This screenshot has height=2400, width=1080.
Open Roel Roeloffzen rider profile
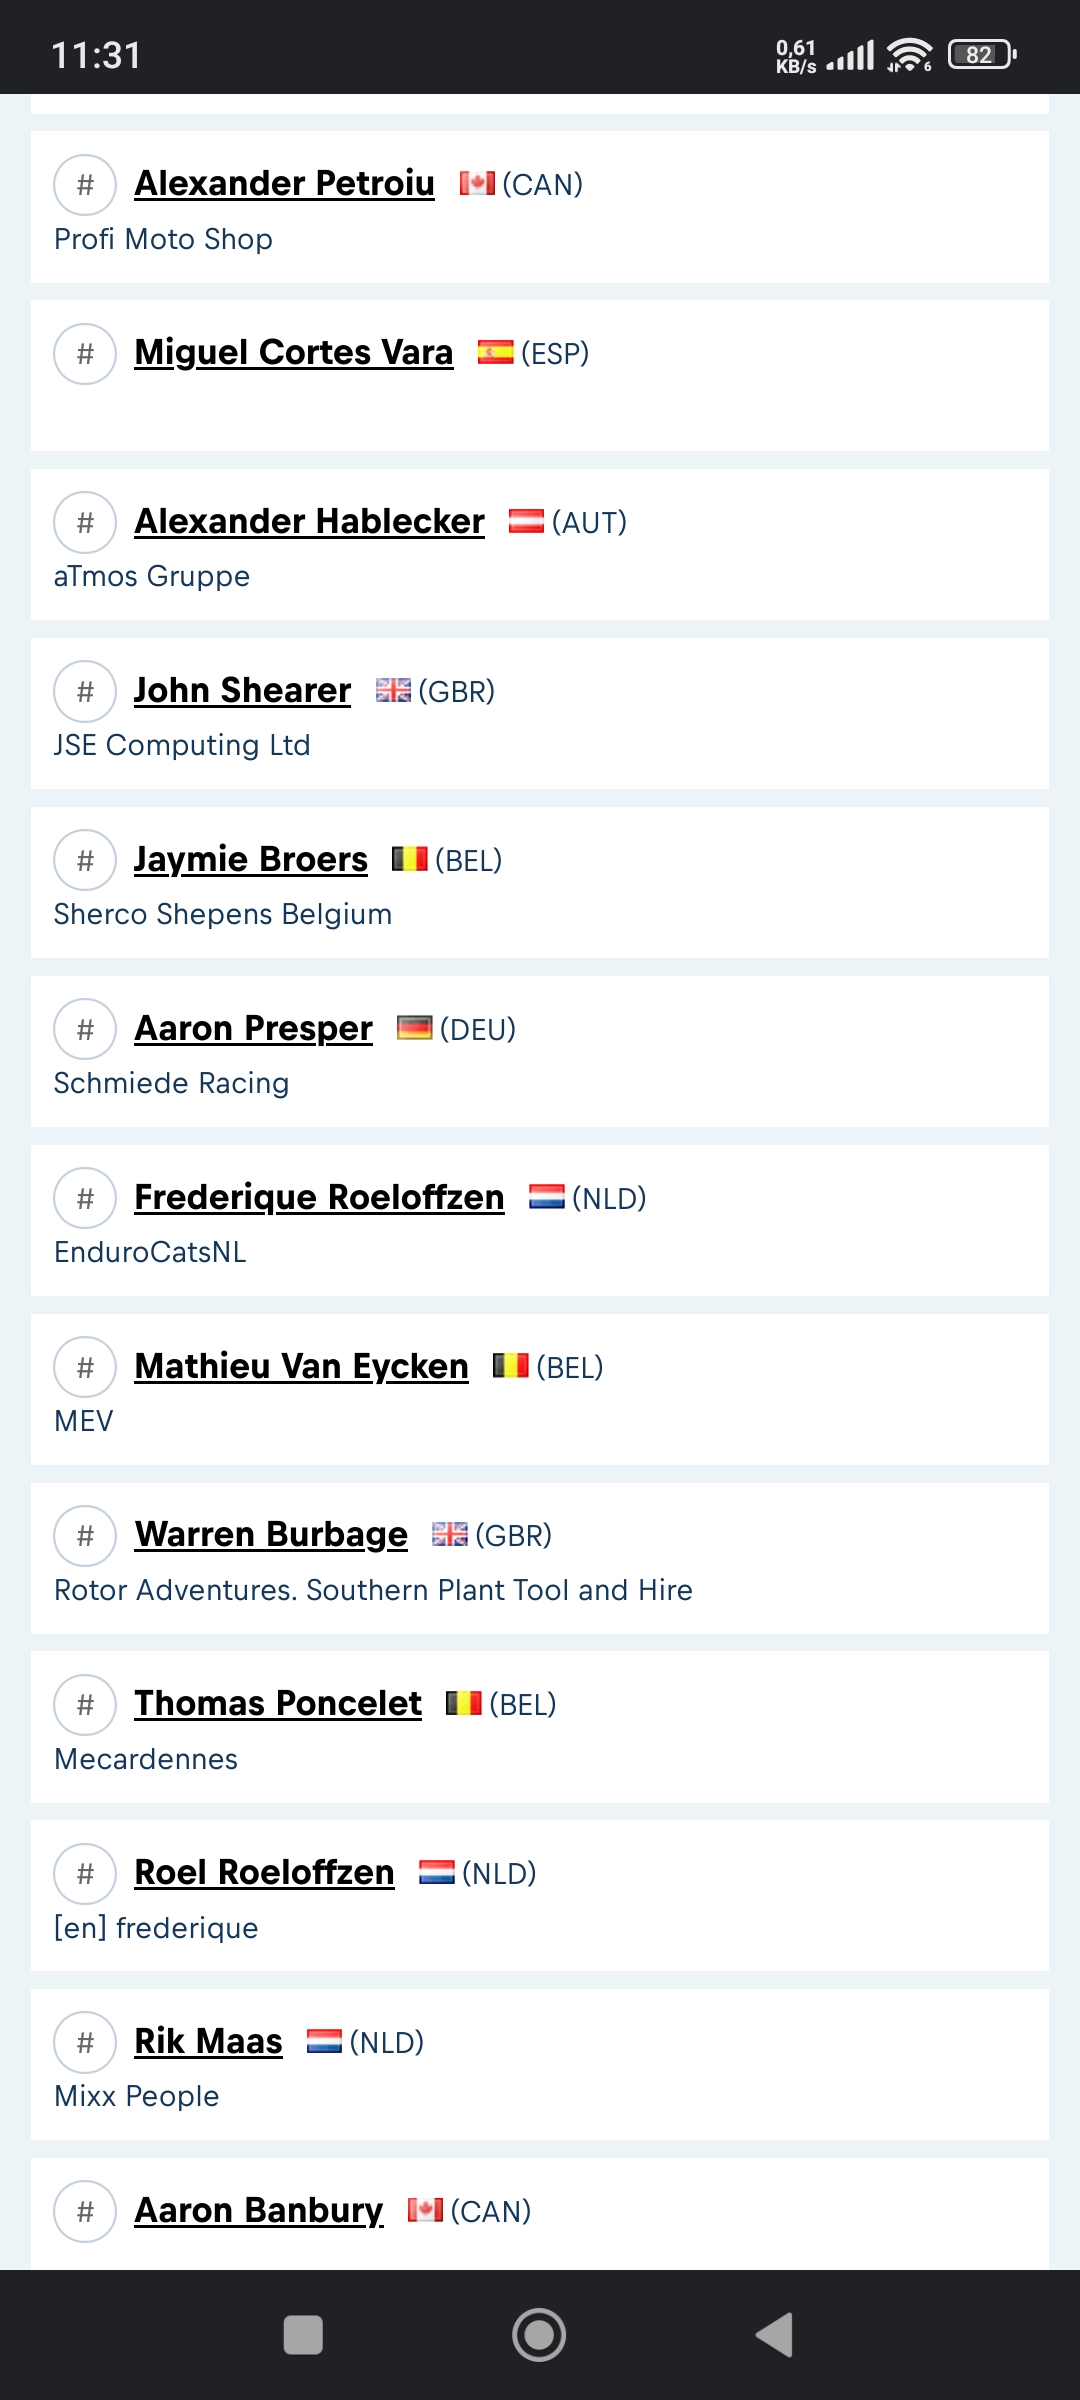click(265, 1873)
